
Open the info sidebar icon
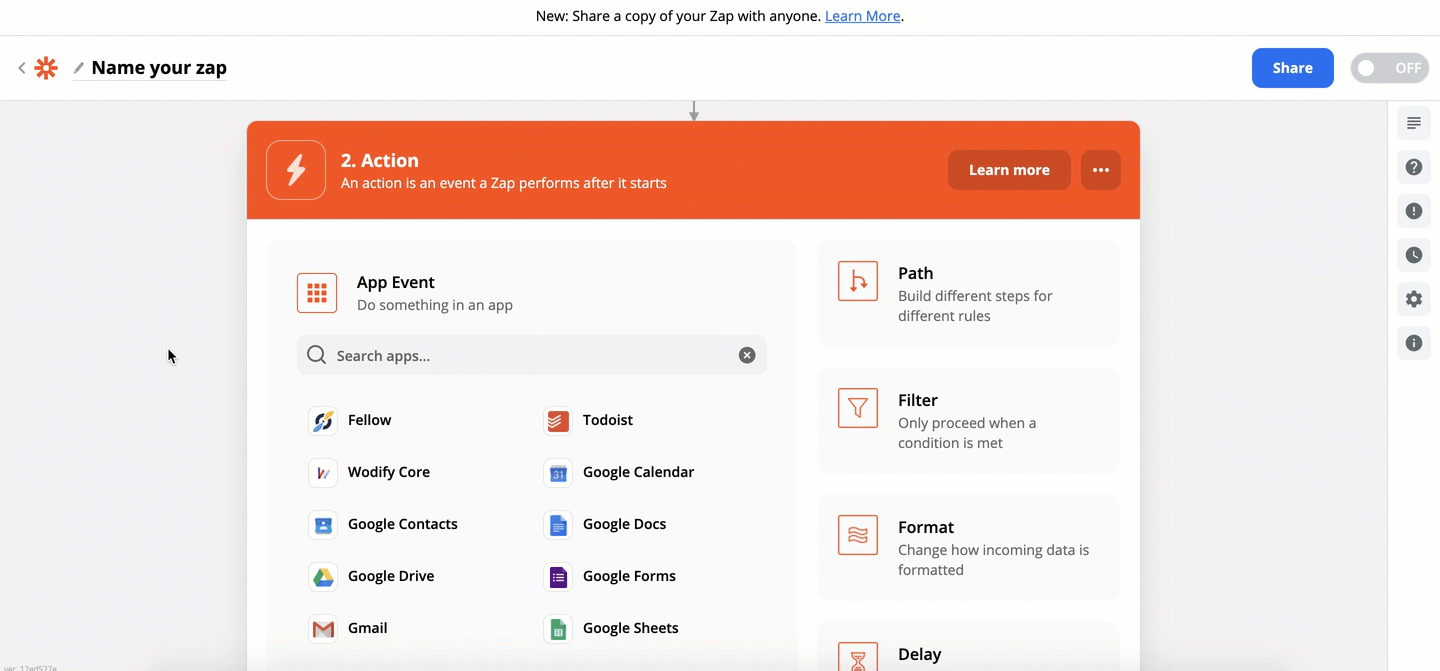[1414, 343]
